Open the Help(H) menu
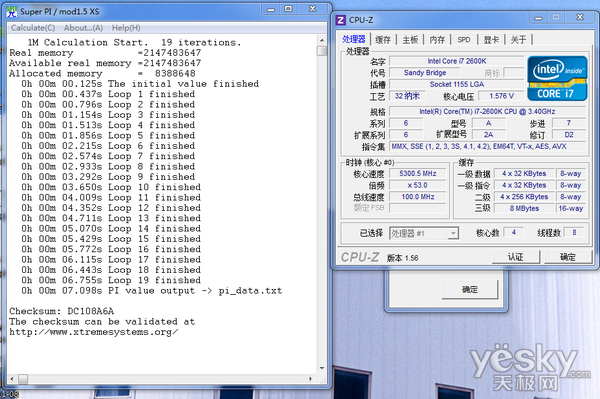Viewport: 600px width, 399px height. point(126,28)
